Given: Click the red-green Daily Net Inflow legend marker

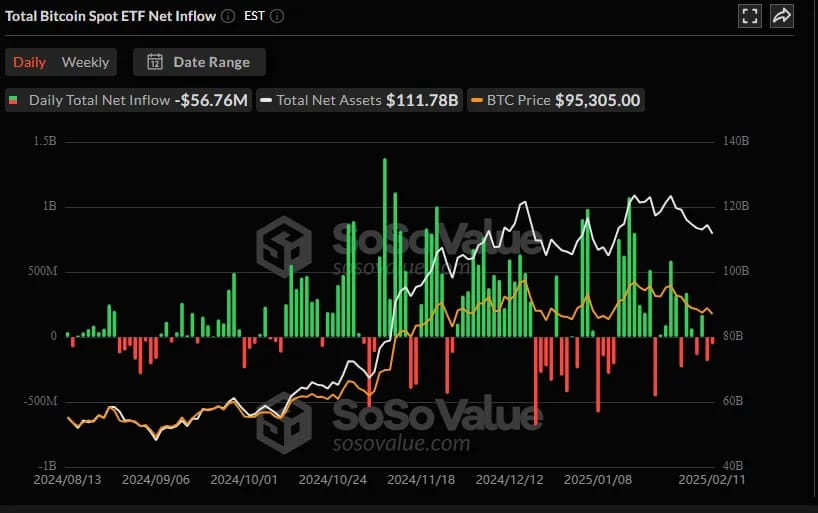Looking at the screenshot, I should coord(13,100).
